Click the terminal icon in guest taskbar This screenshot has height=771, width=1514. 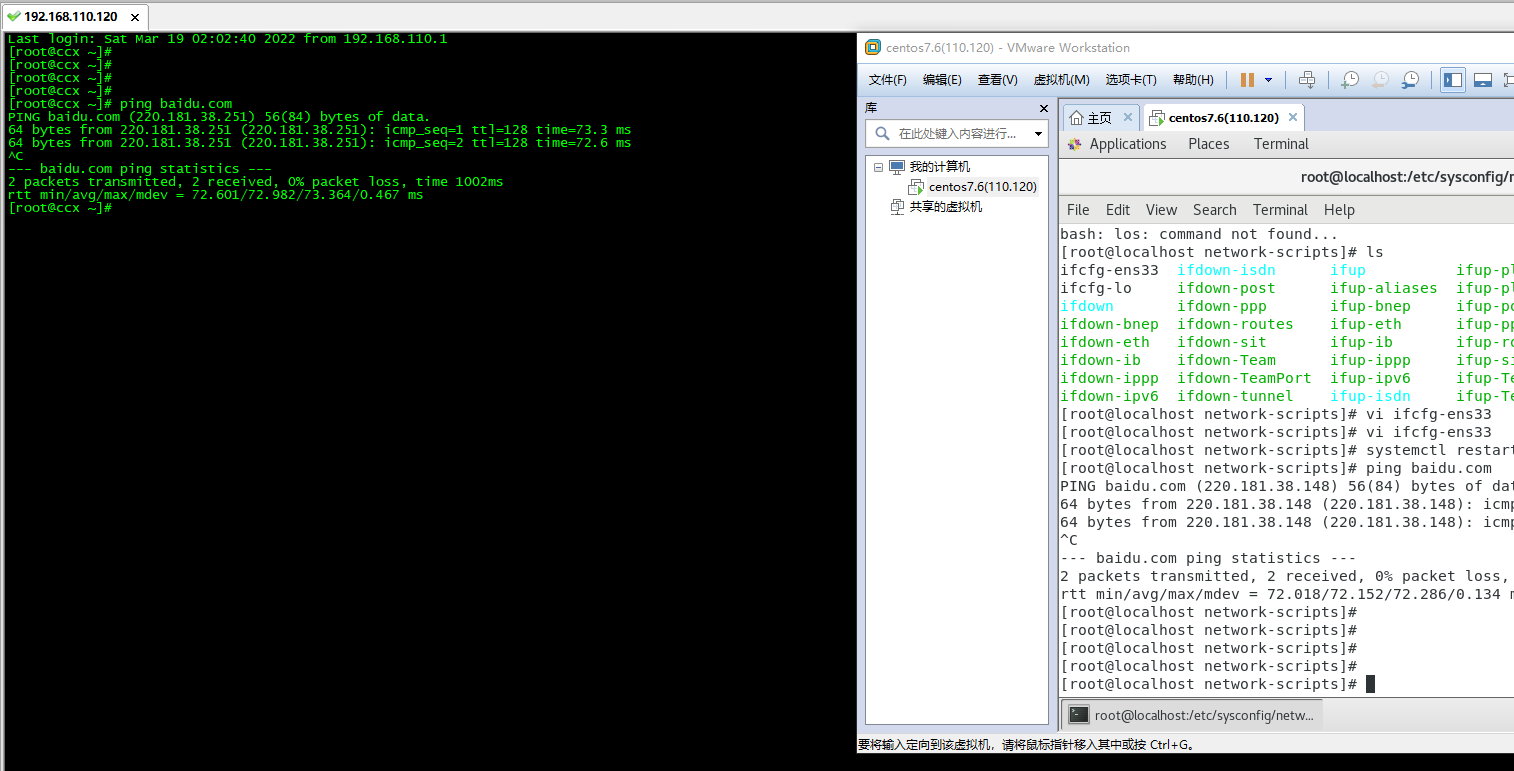[x=1079, y=715]
